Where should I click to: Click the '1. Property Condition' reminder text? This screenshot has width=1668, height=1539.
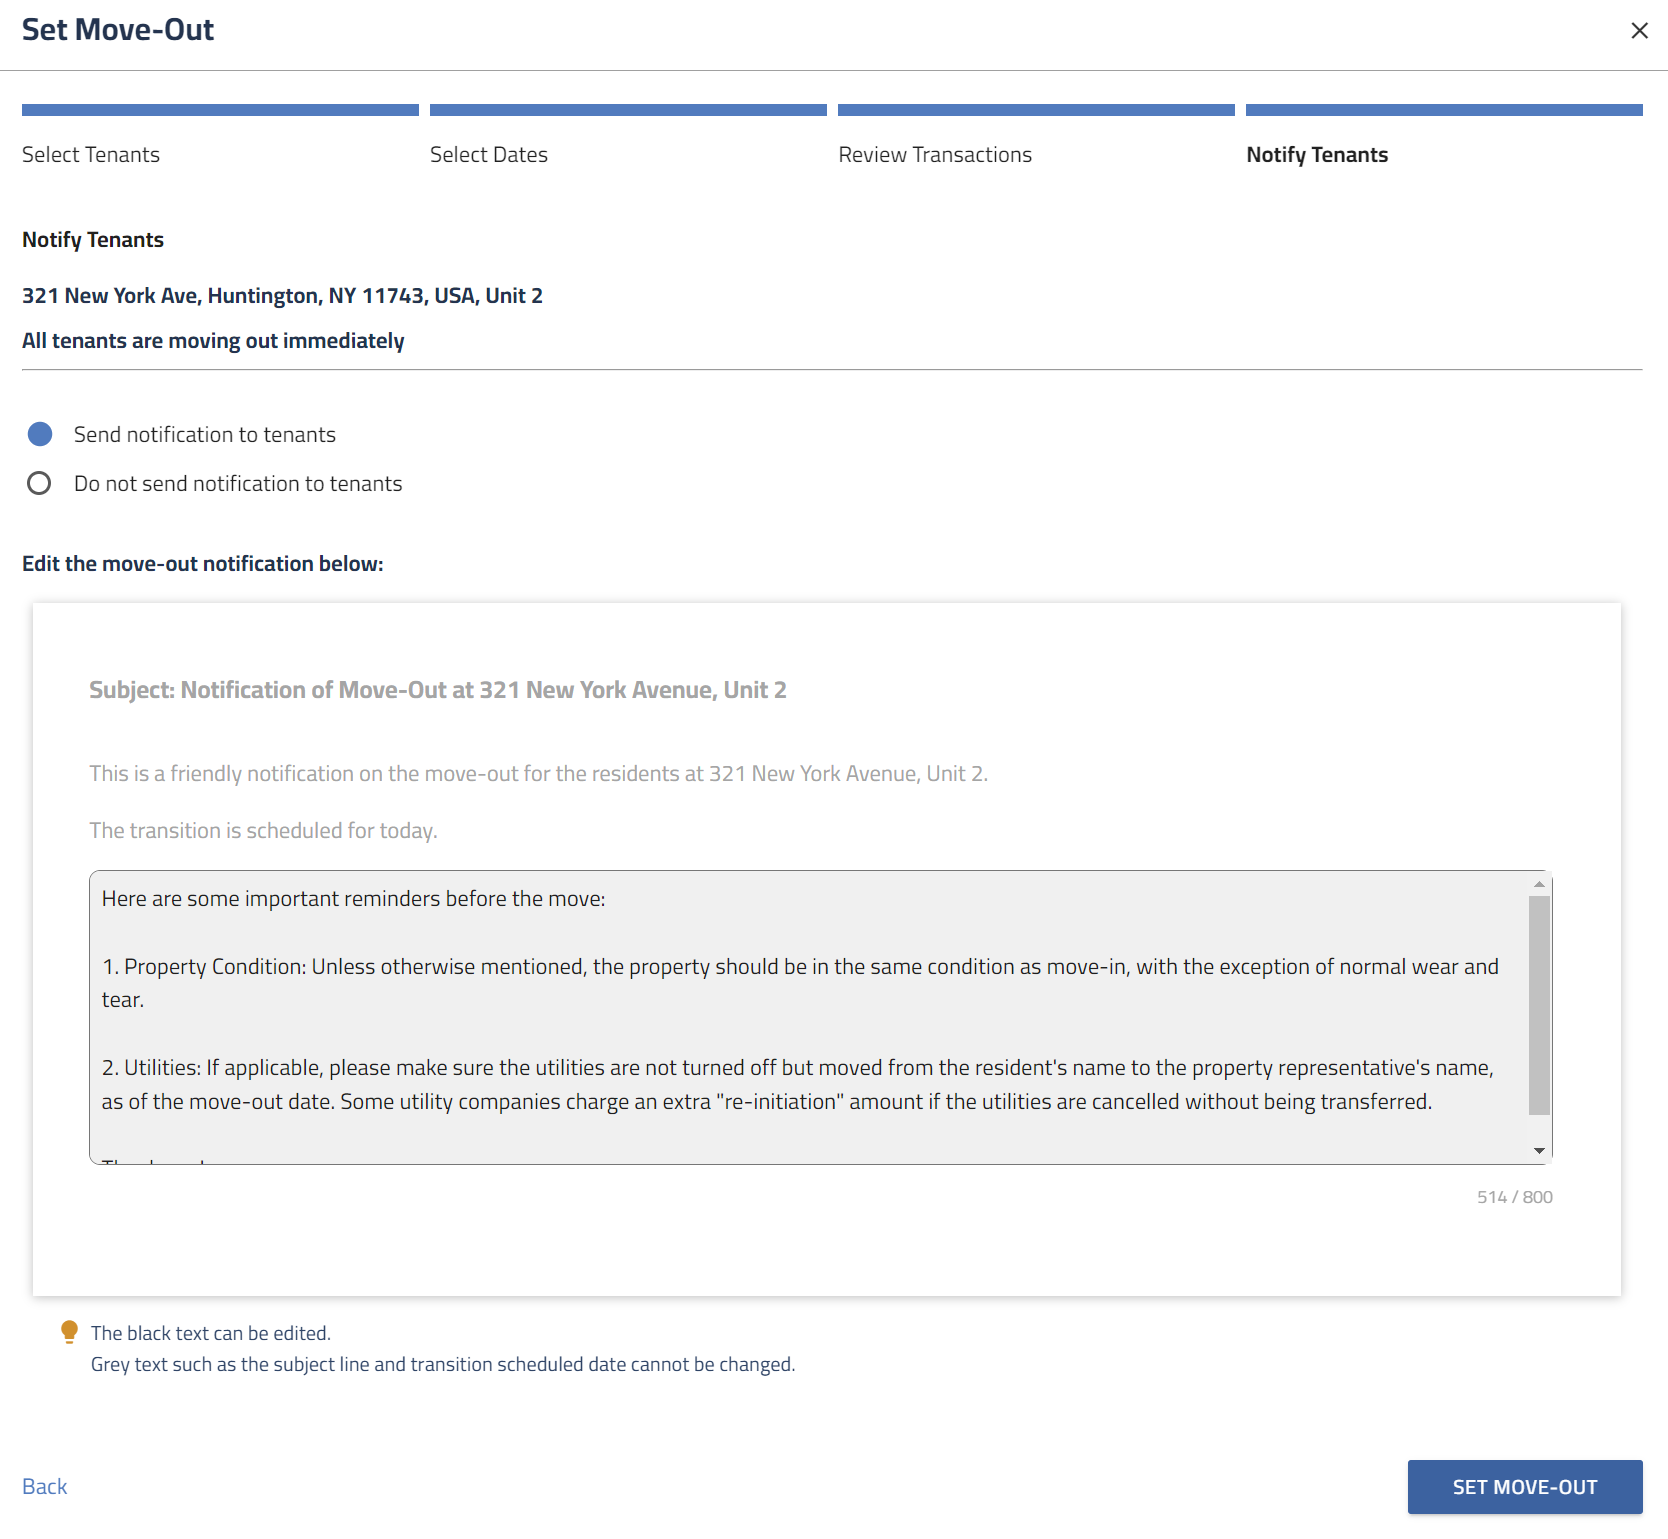(x=800, y=983)
